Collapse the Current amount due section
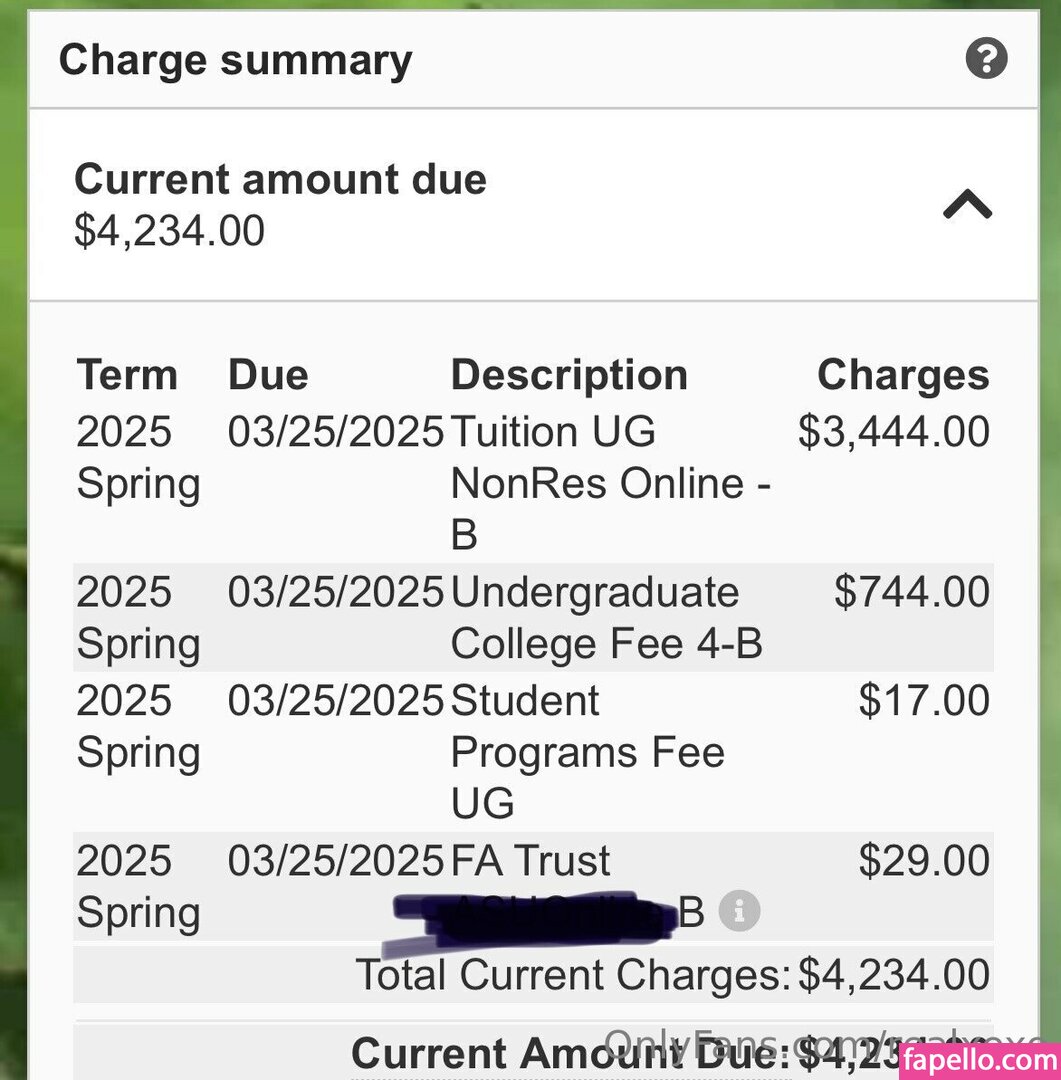1061x1080 pixels. (x=967, y=205)
